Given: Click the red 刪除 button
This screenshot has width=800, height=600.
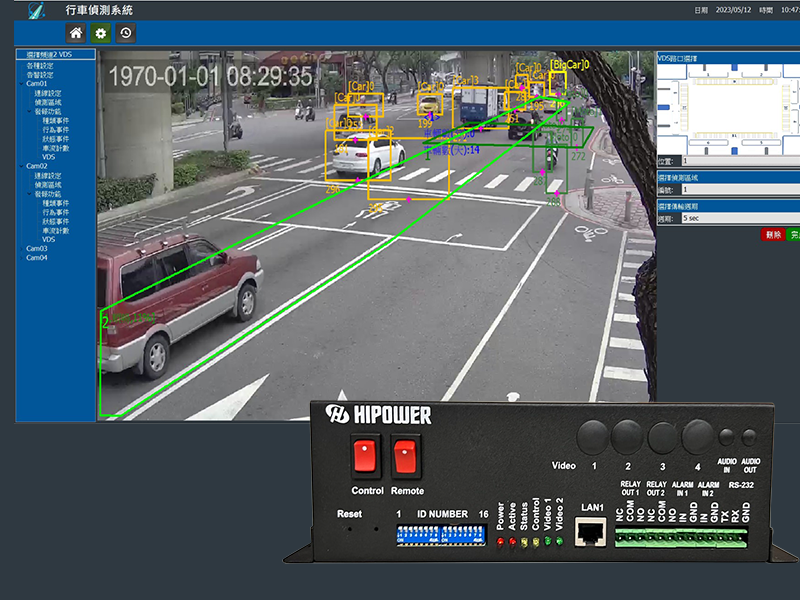Looking at the screenshot, I should point(772,234).
